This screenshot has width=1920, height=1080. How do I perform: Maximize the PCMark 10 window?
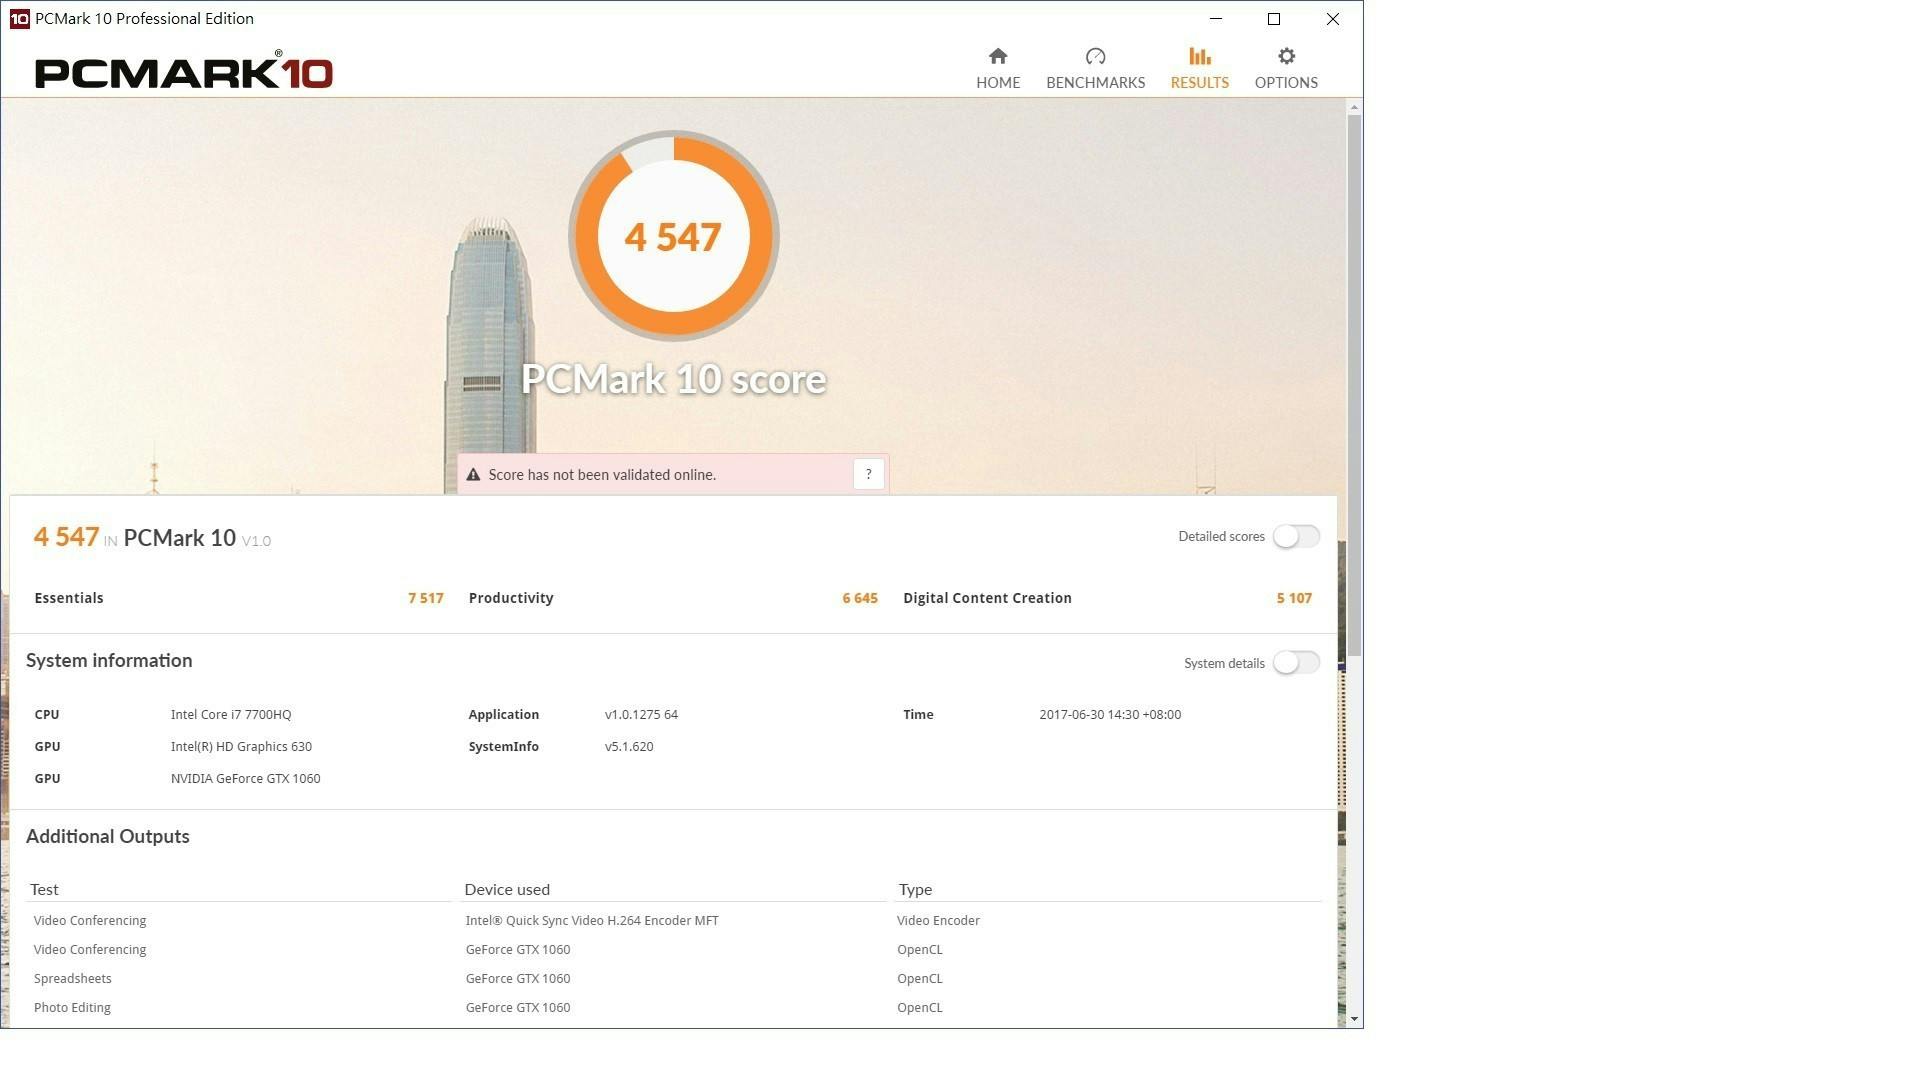1274,19
